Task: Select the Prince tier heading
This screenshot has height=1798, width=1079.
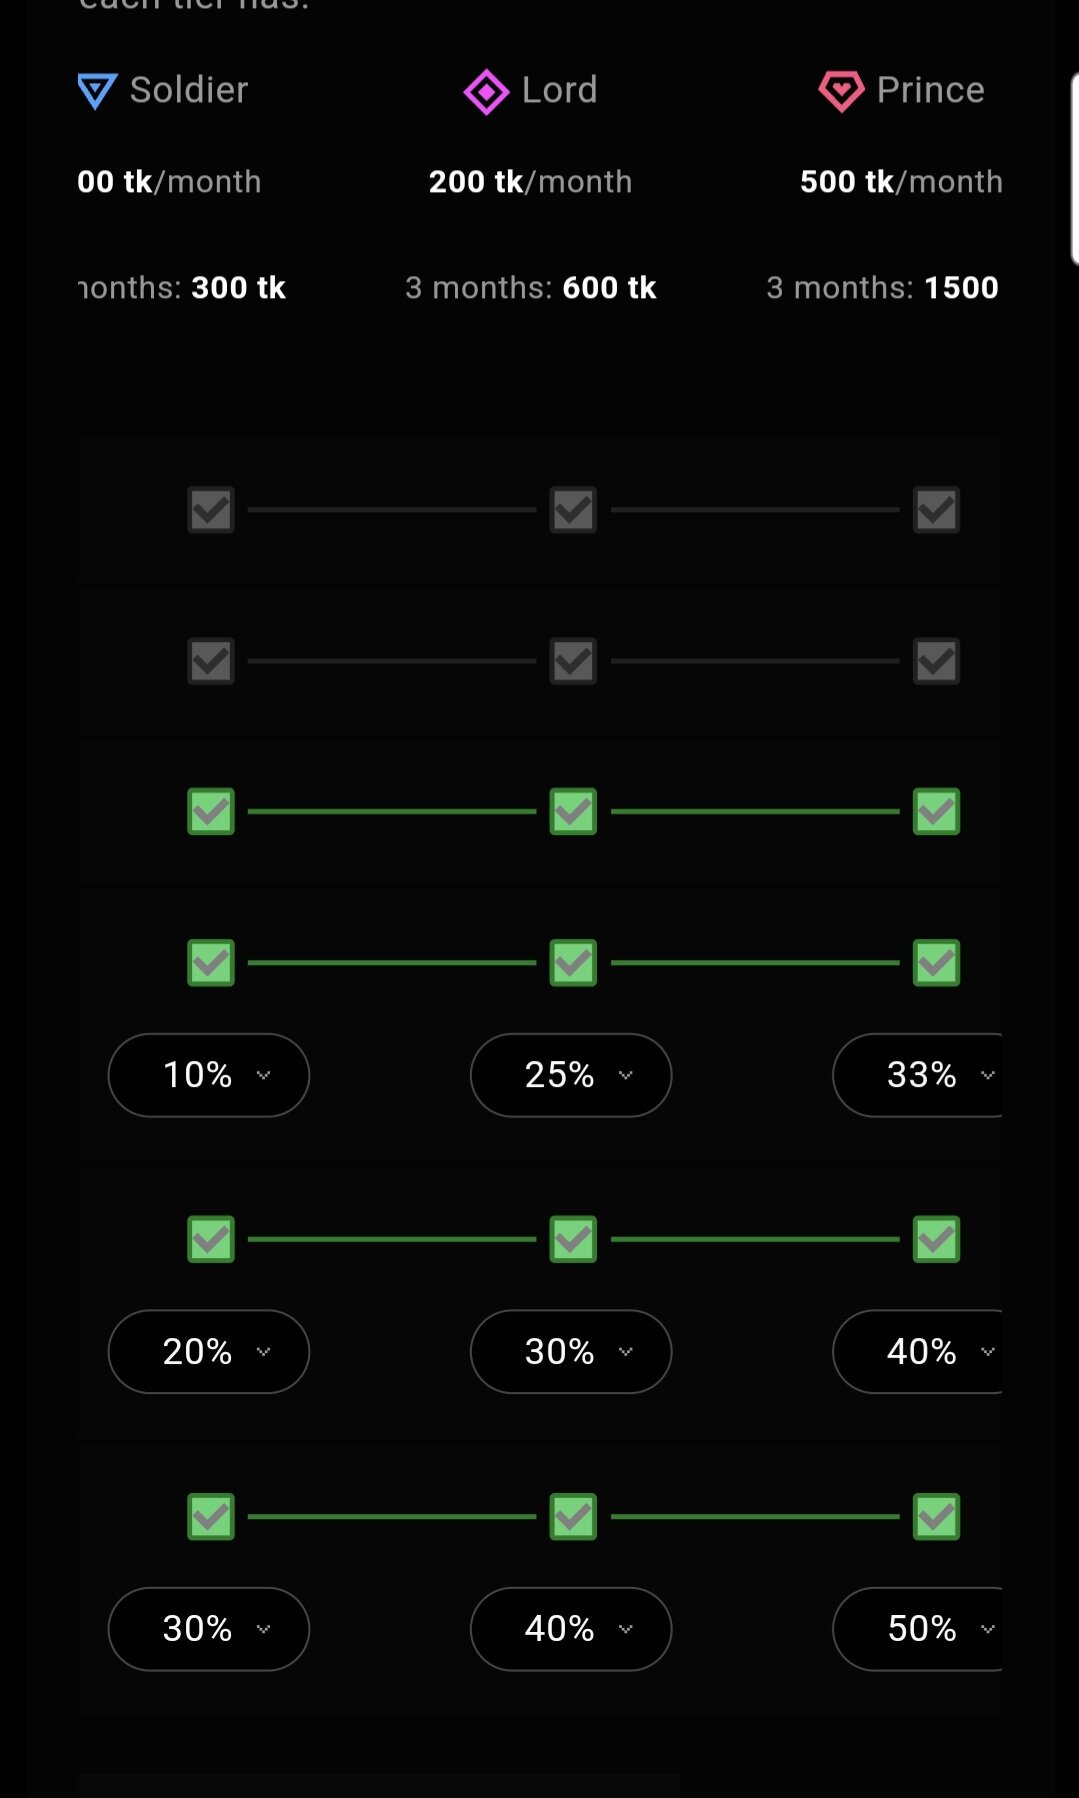Action: [x=930, y=90]
